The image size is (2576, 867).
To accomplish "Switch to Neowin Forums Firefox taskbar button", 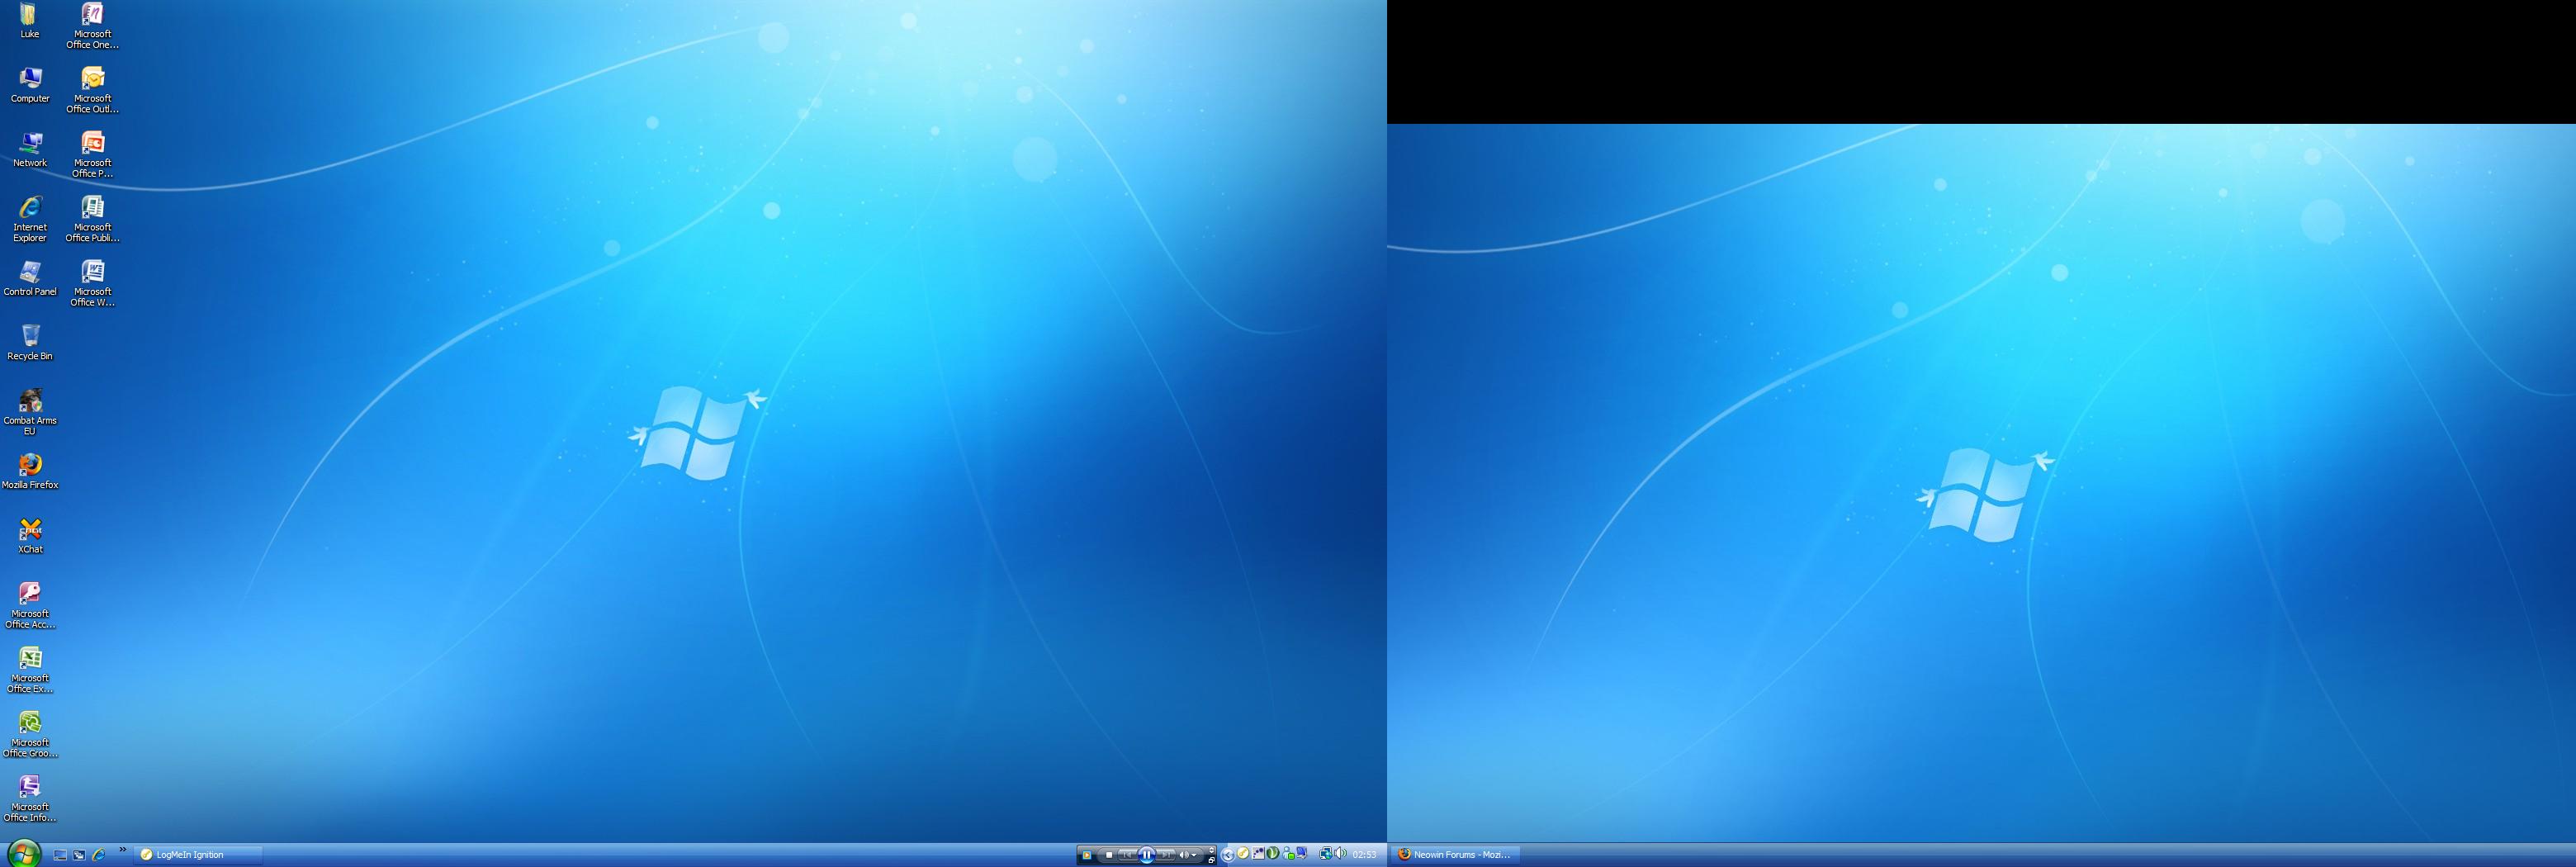I will pyautogui.click(x=1455, y=855).
